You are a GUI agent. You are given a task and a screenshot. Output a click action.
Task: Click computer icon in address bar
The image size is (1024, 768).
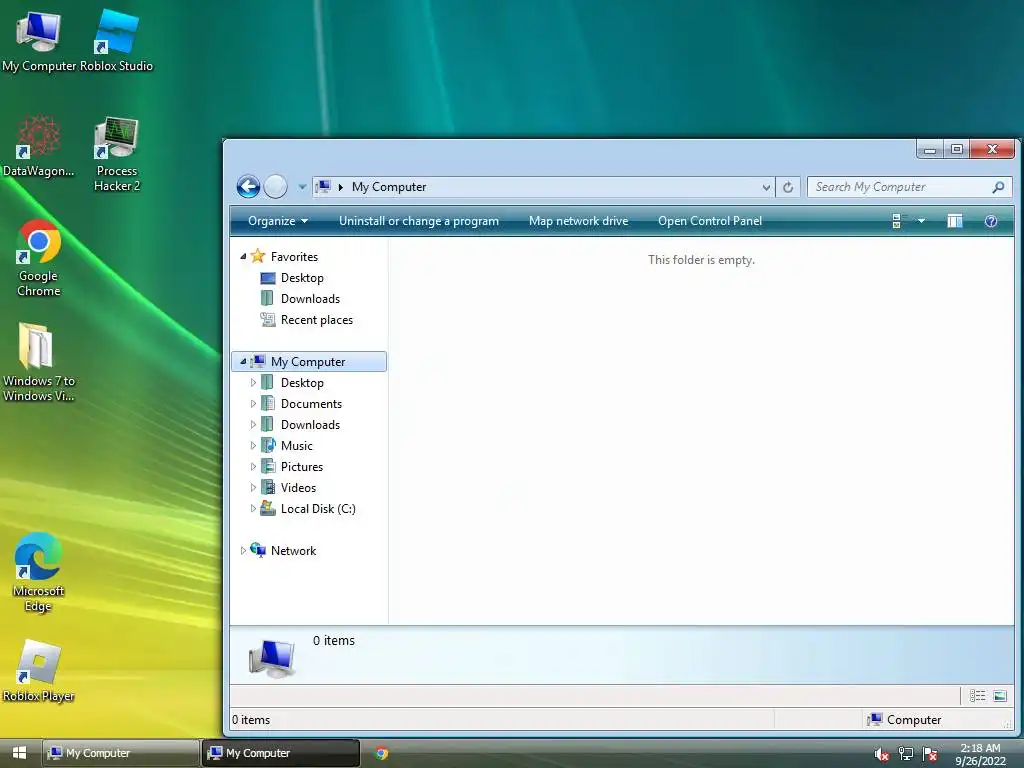point(323,187)
